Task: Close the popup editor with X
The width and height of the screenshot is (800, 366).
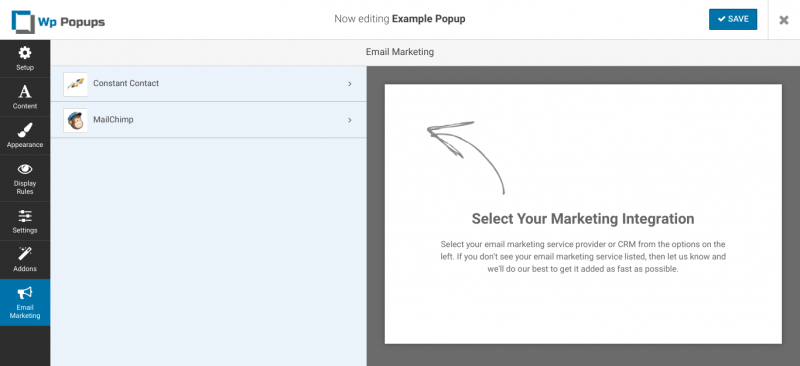Action: 784,20
